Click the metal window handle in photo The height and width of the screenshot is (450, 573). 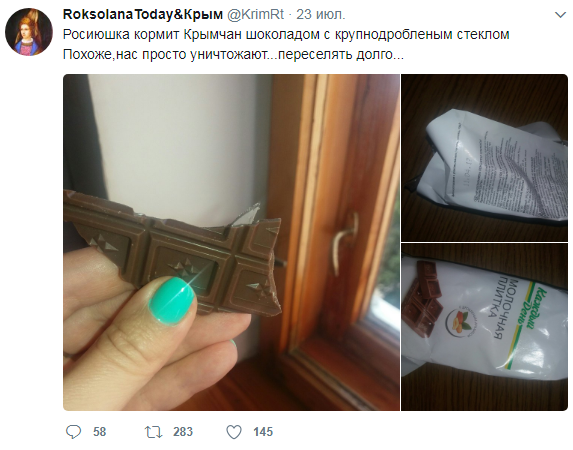(344, 242)
